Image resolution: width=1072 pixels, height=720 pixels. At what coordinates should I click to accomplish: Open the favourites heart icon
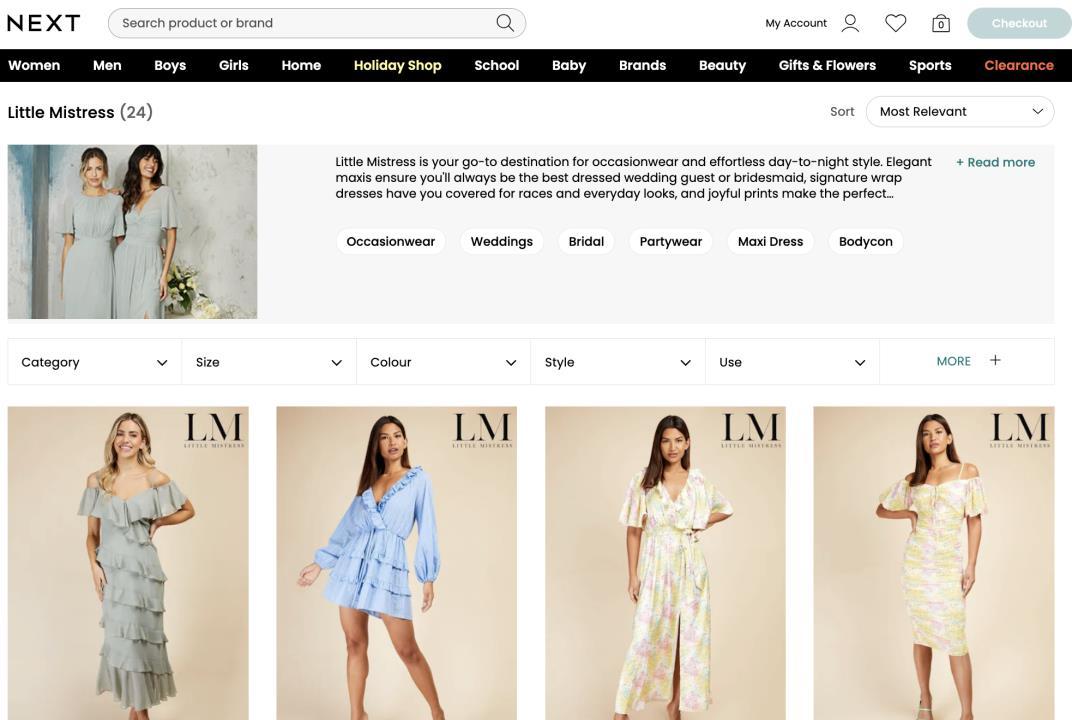pyautogui.click(x=896, y=23)
